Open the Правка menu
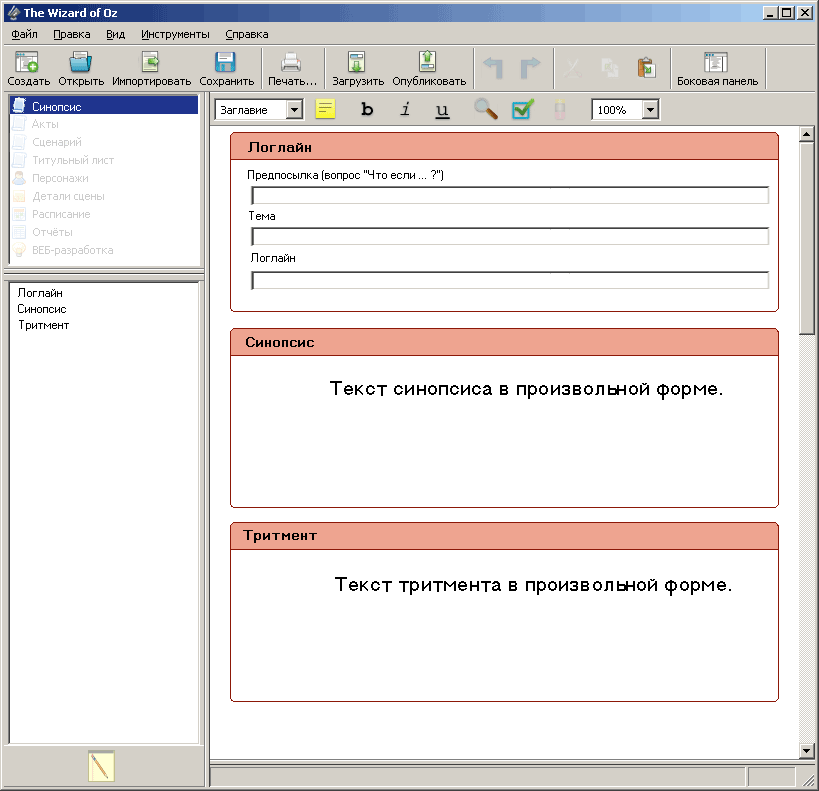This screenshot has height=791, width=819. coord(72,34)
